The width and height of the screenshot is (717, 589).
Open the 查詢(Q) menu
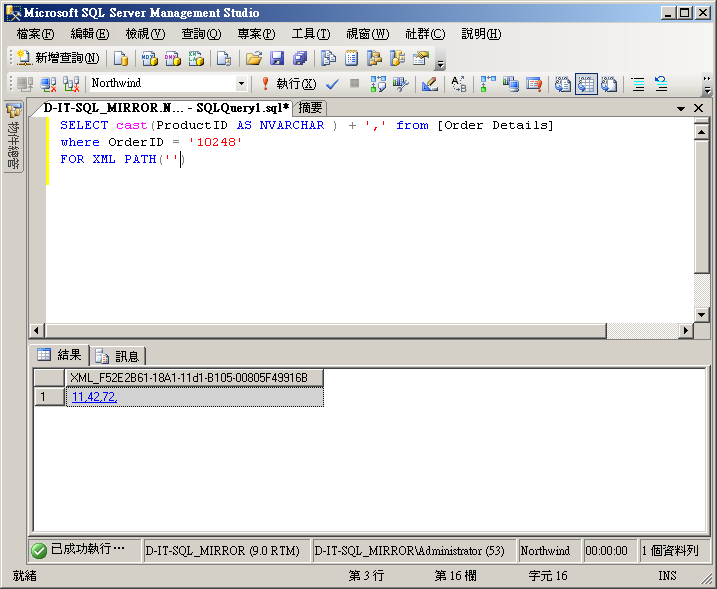pyautogui.click(x=201, y=34)
